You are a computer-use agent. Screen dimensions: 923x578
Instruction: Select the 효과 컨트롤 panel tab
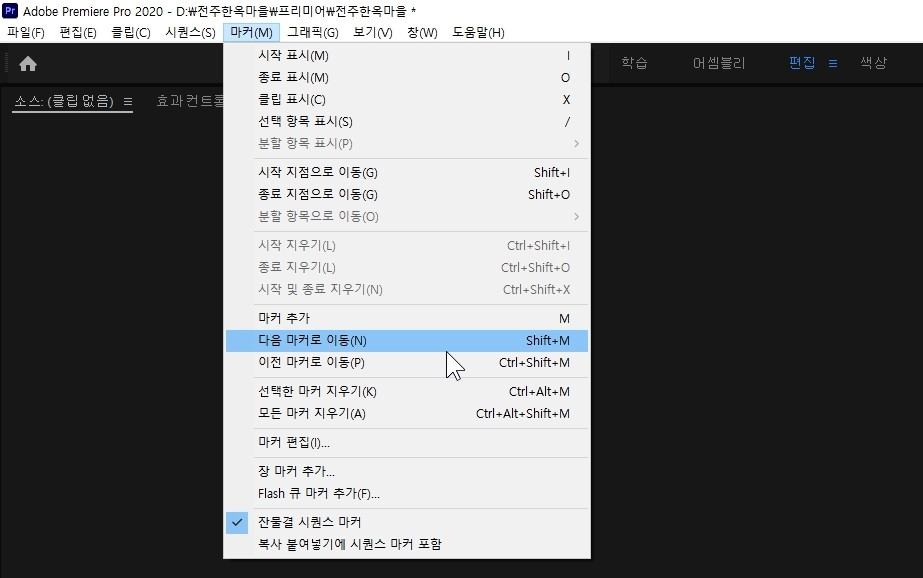pos(190,101)
